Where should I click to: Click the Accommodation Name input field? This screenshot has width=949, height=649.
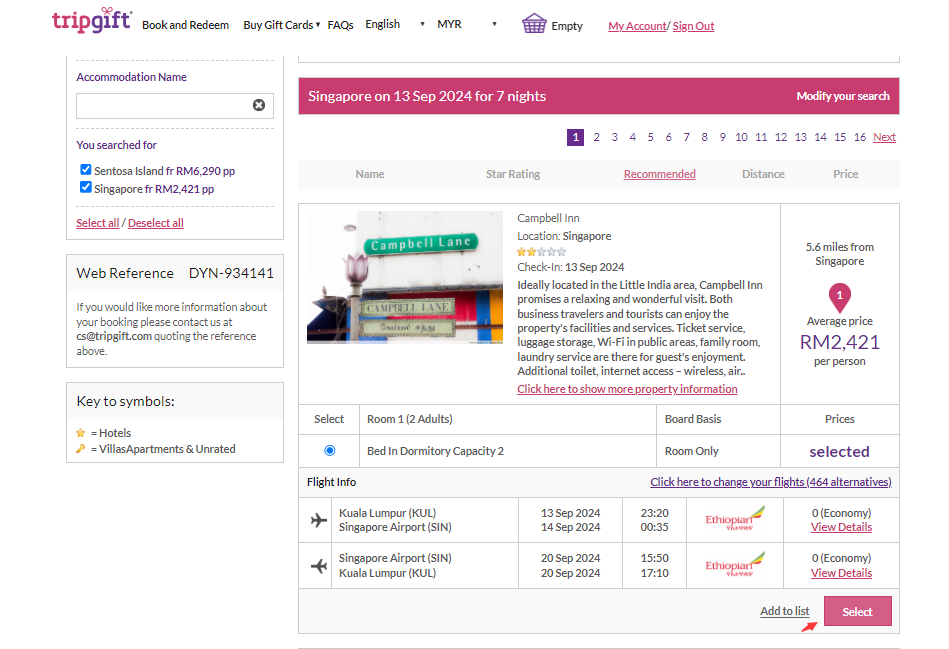[175, 106]
